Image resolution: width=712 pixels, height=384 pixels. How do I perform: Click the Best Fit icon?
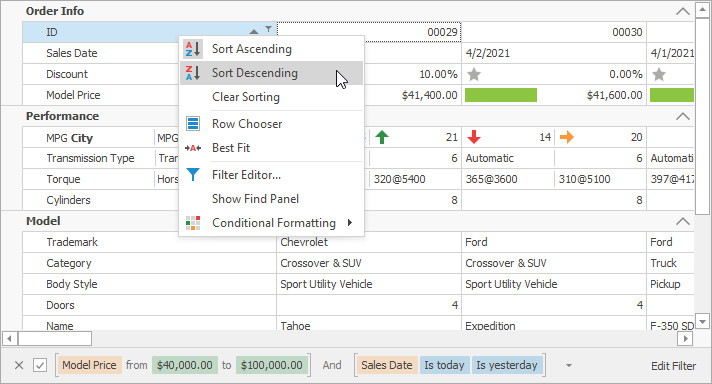pyautogui.click(x=193, y=148)
